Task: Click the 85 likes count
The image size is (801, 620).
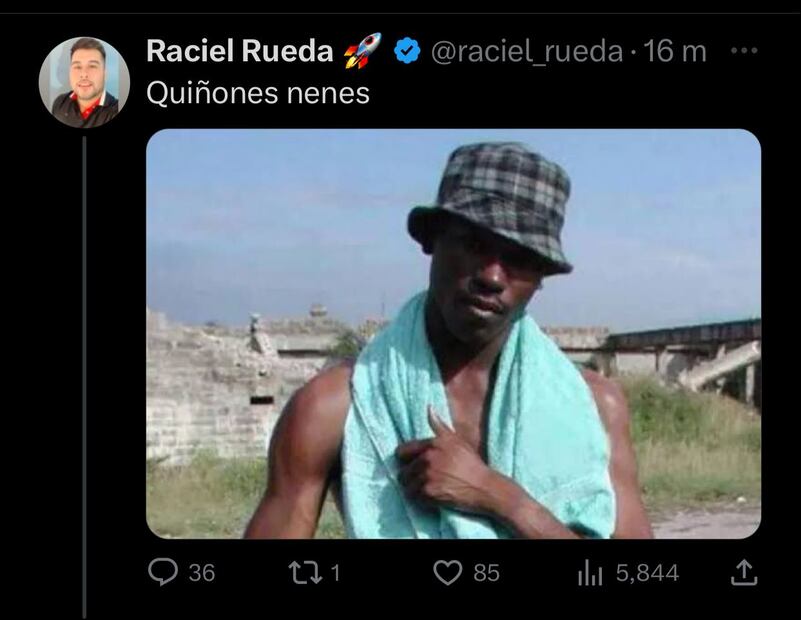Action: click(486, 573)
